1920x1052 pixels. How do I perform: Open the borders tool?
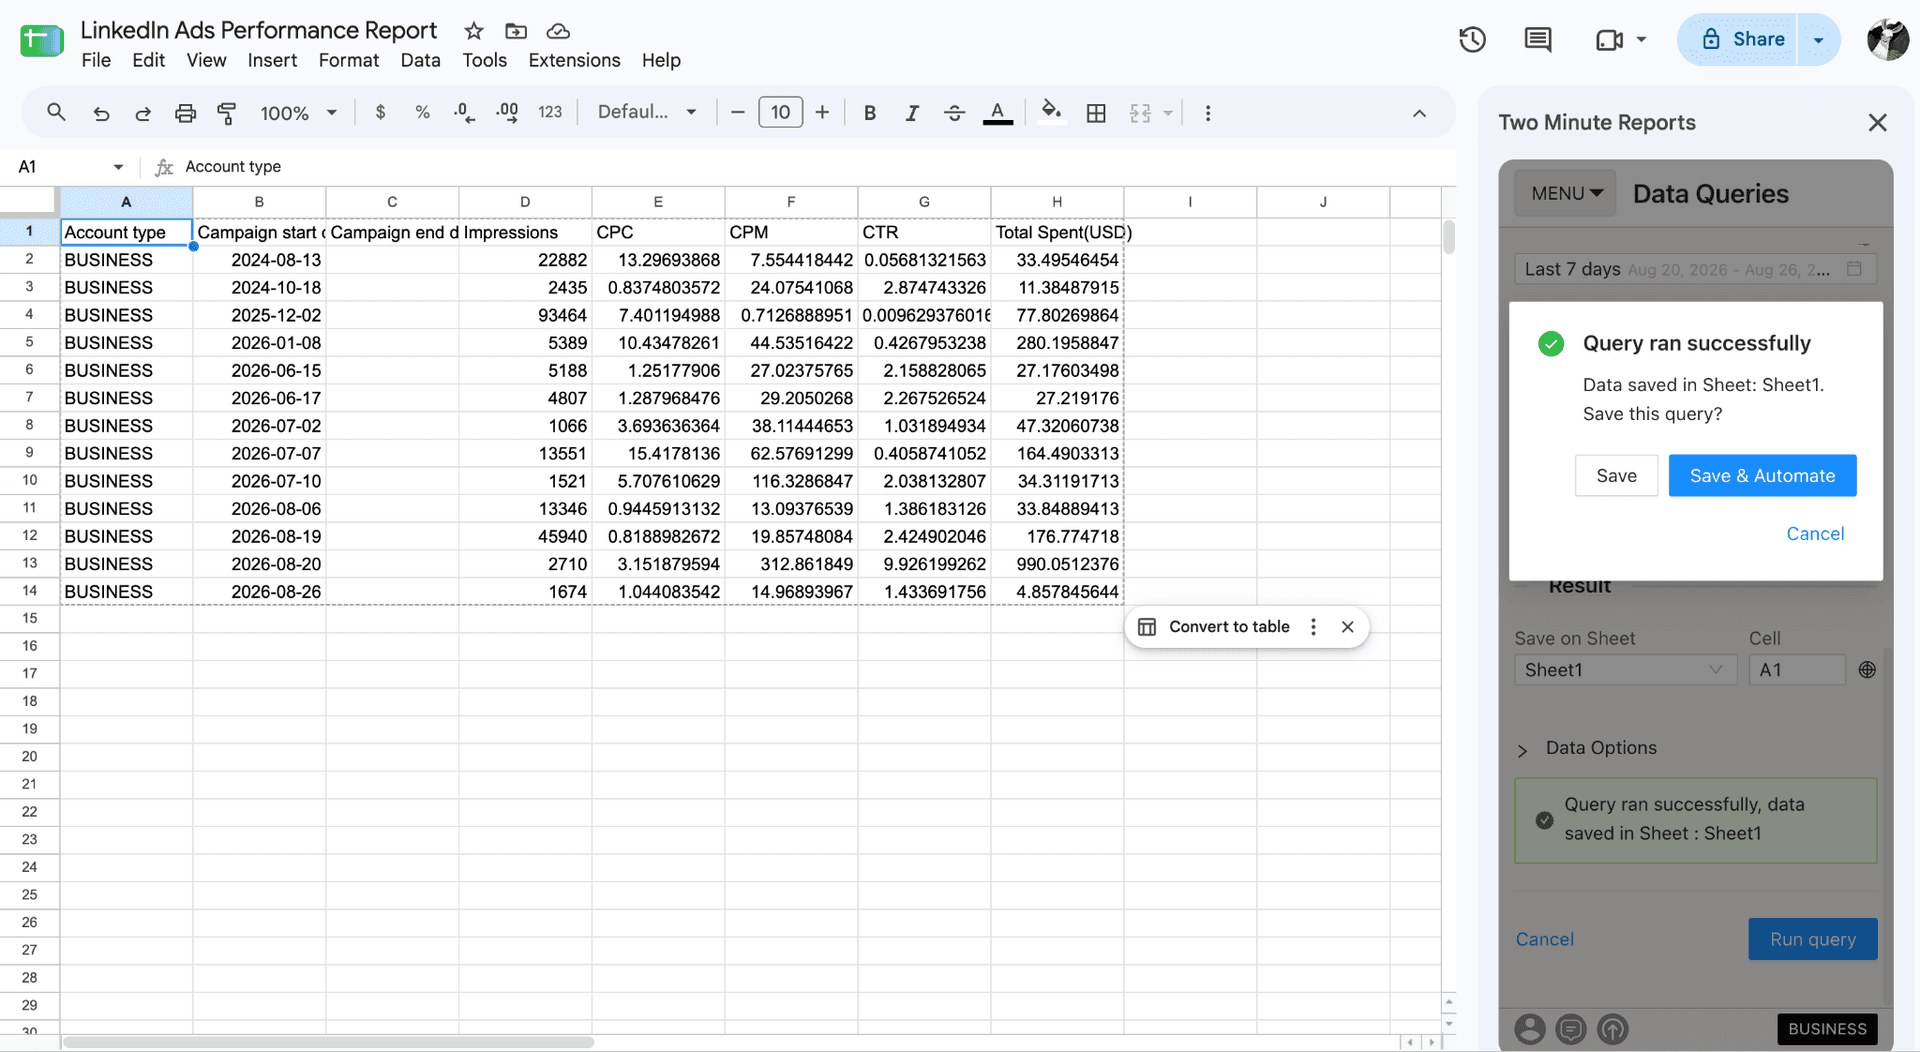[x=1096, y=113]
